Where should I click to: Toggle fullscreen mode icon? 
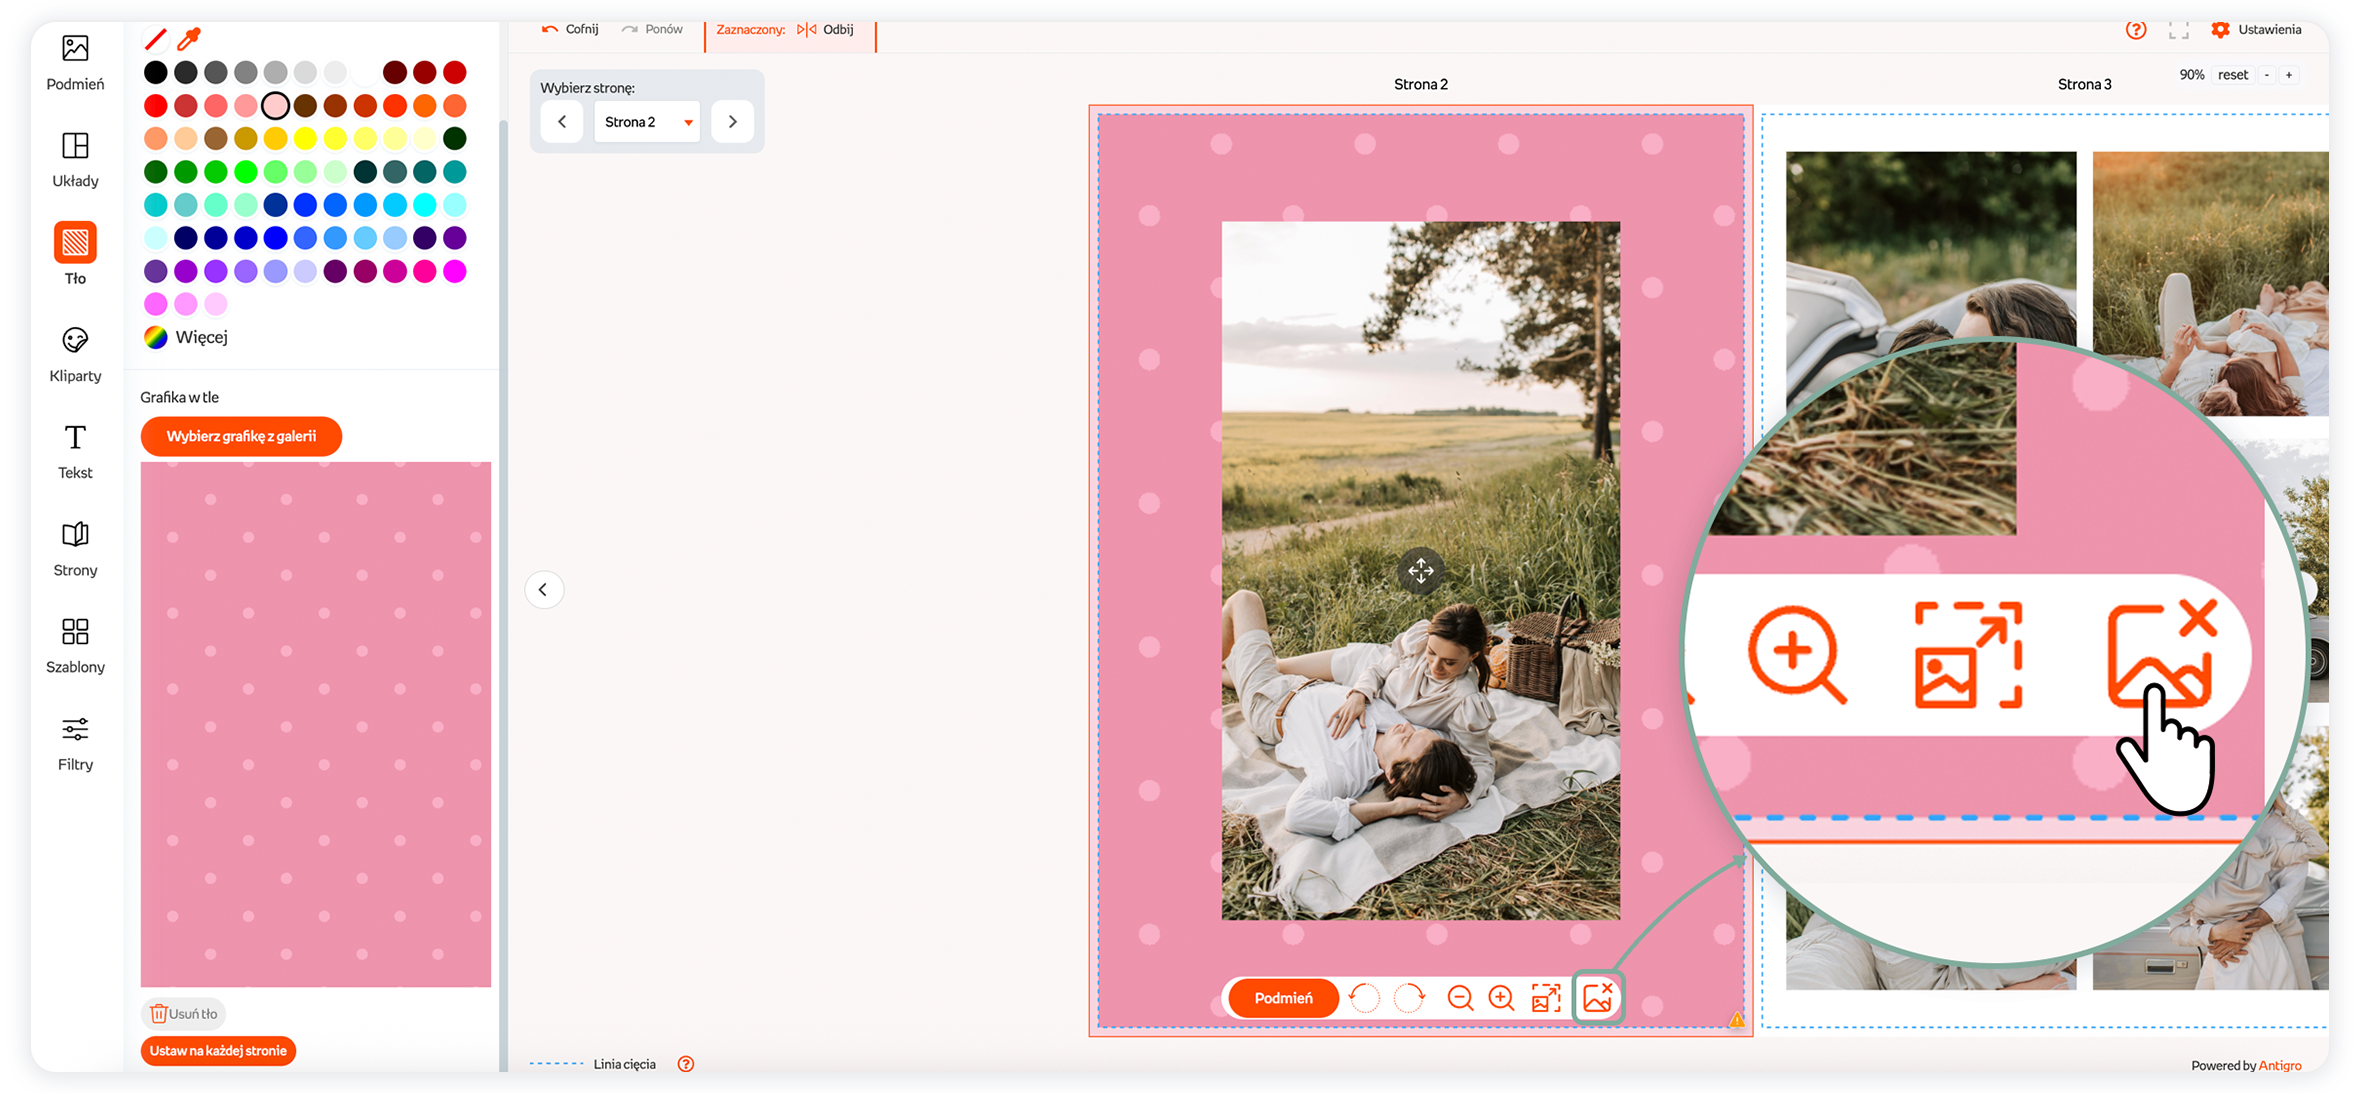[2178, 30]
